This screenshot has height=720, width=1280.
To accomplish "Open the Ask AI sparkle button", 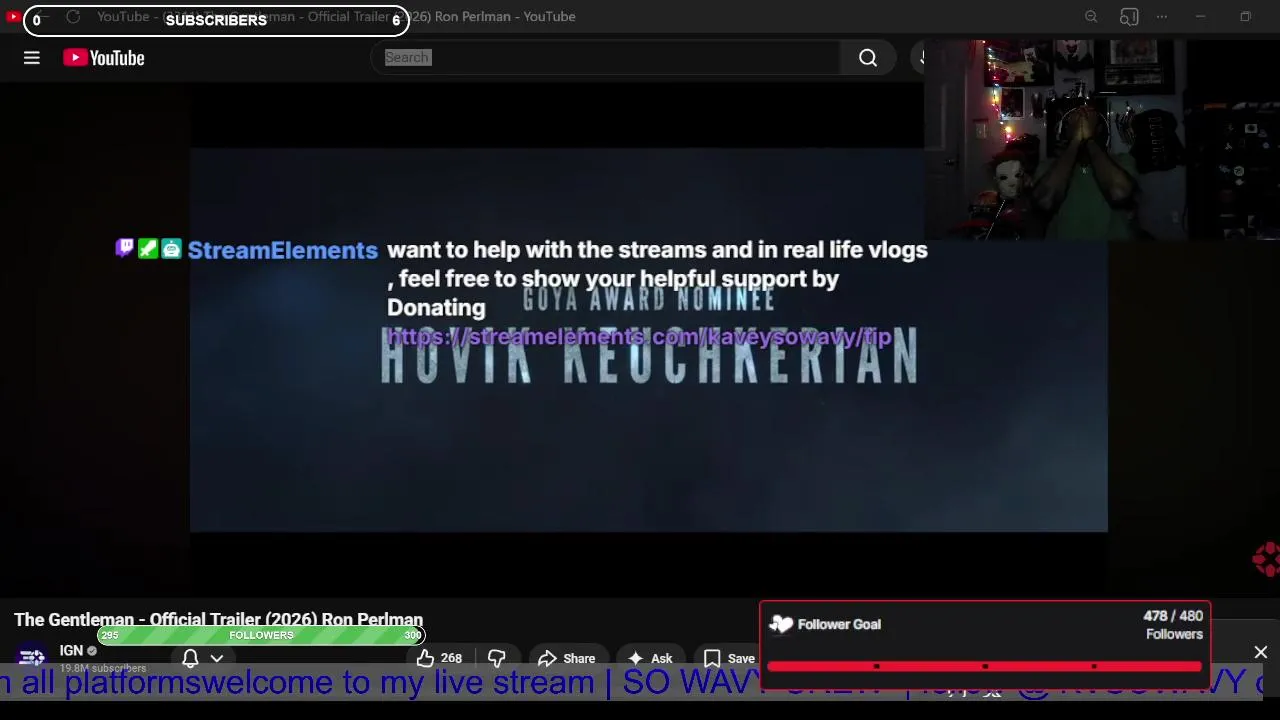I will (650, 658).
